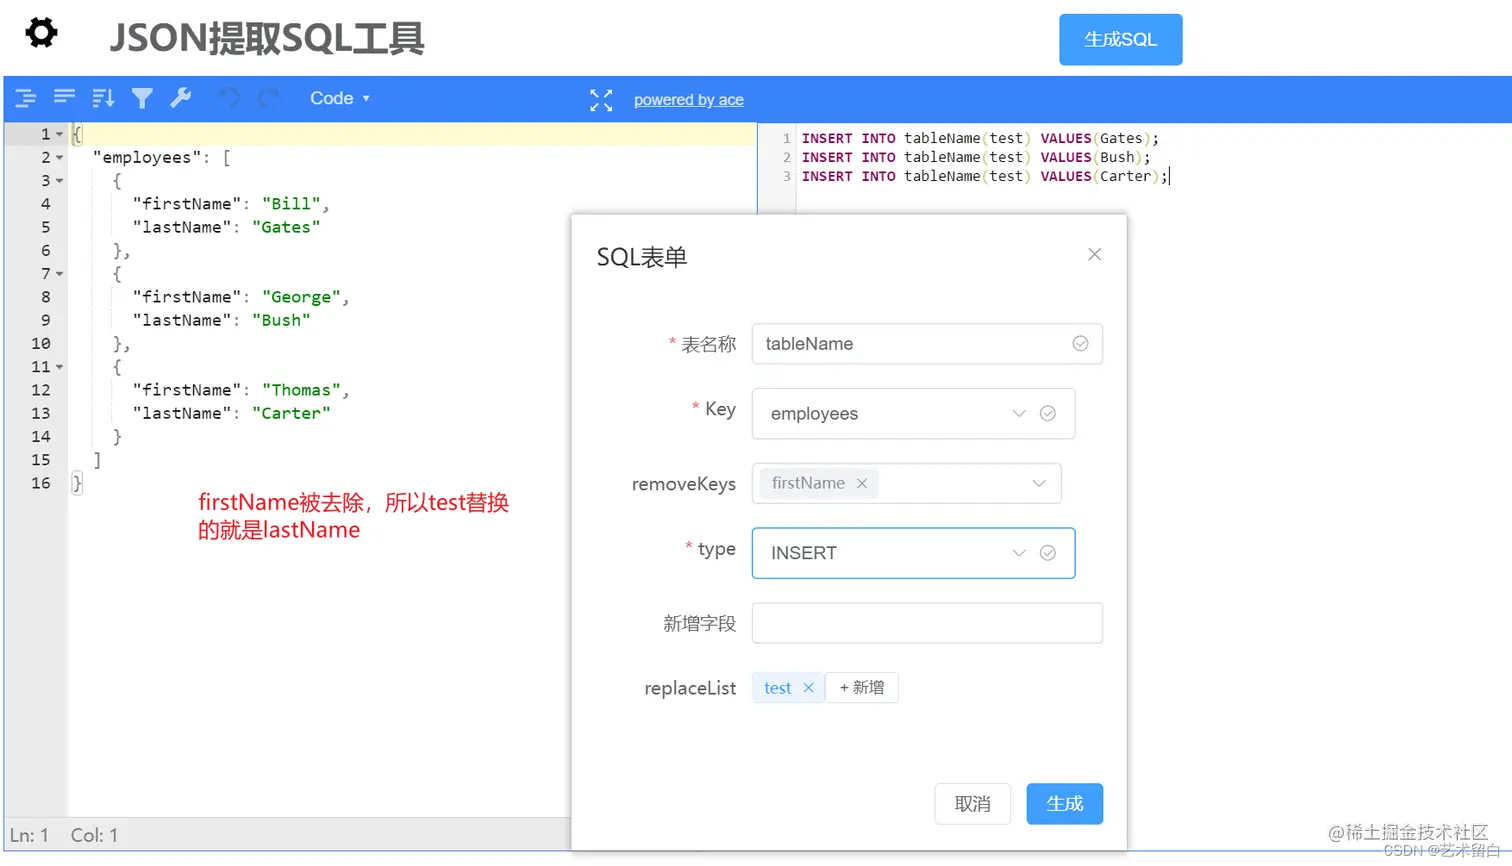Click the format JSON icon in editor toolbar
Viewport: 1512px width, 866px height.
[x=26, y=98]
